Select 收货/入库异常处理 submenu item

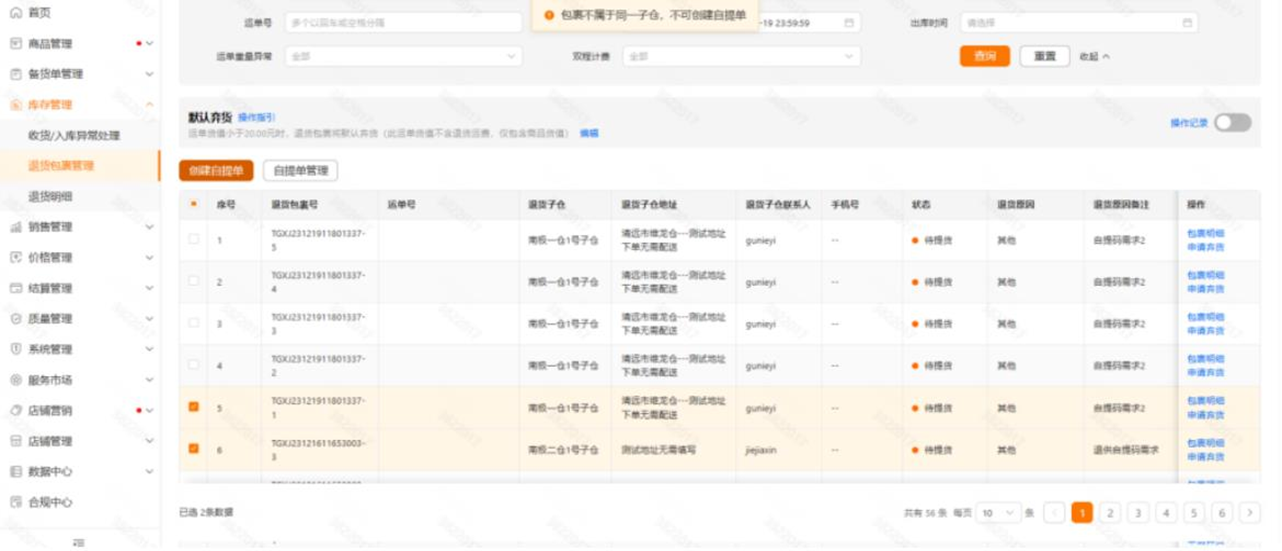point(74,135)
